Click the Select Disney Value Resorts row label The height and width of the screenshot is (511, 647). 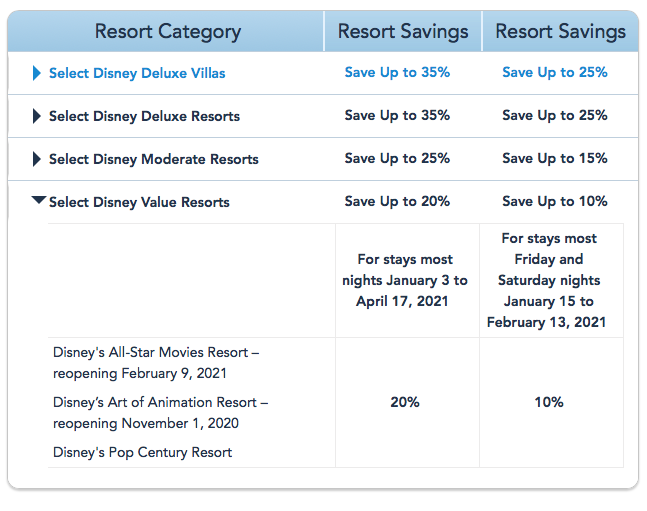point(139,202)
